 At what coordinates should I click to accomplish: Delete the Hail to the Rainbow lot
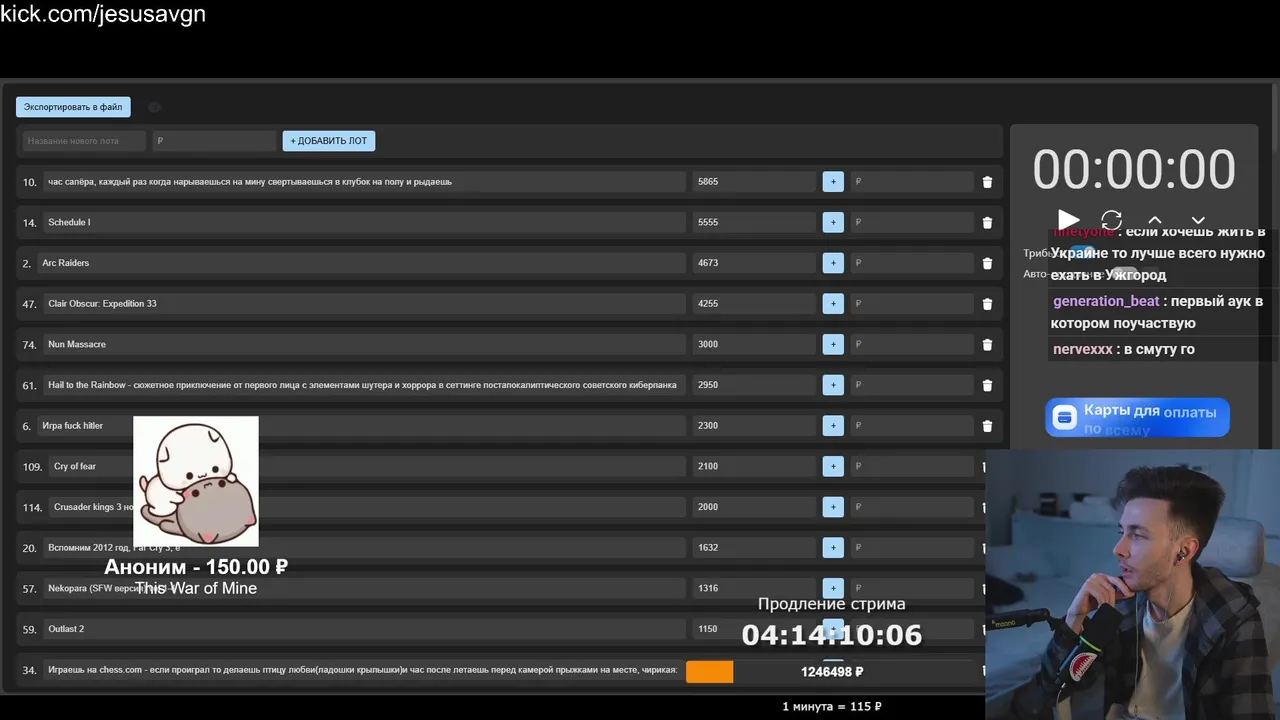987,385
